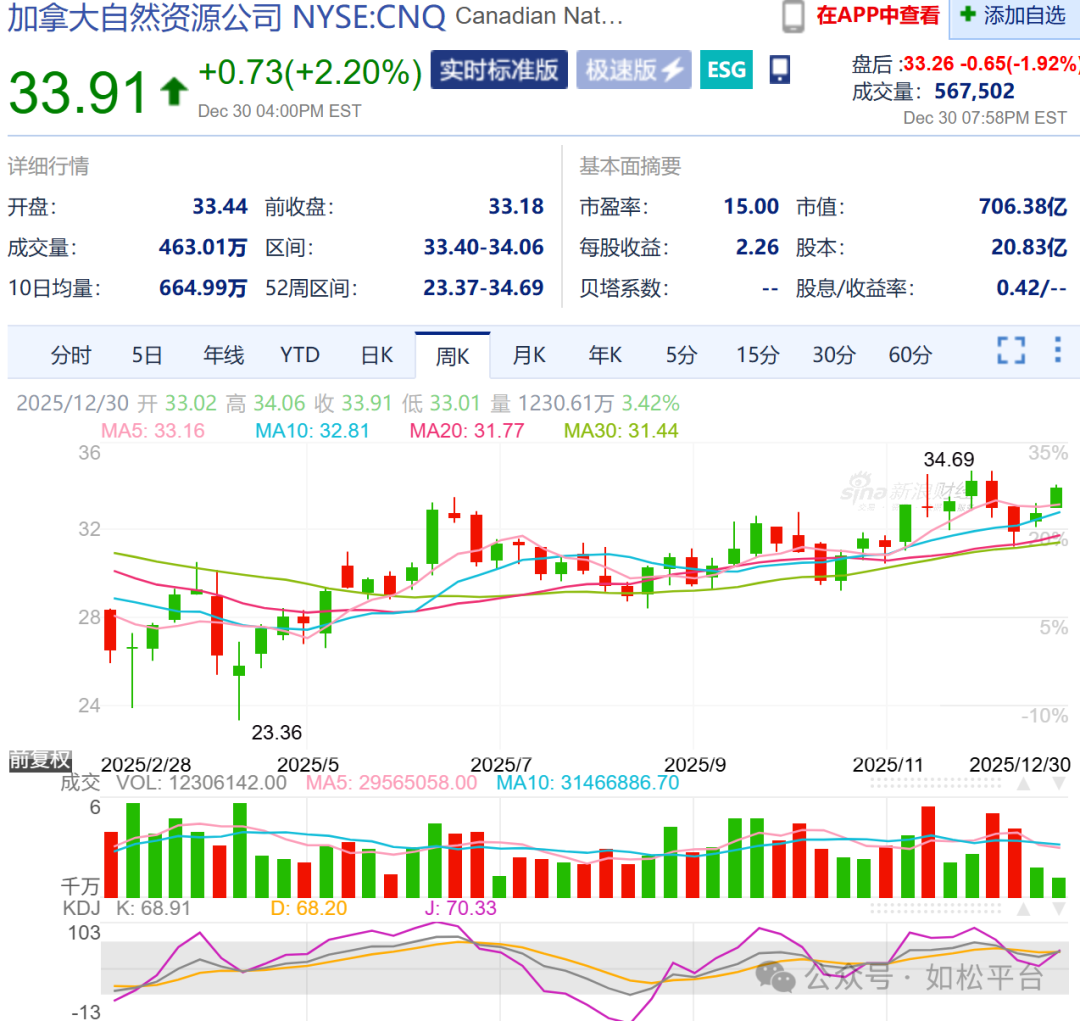Switch to 极速版 fast mode

point(634,70)
